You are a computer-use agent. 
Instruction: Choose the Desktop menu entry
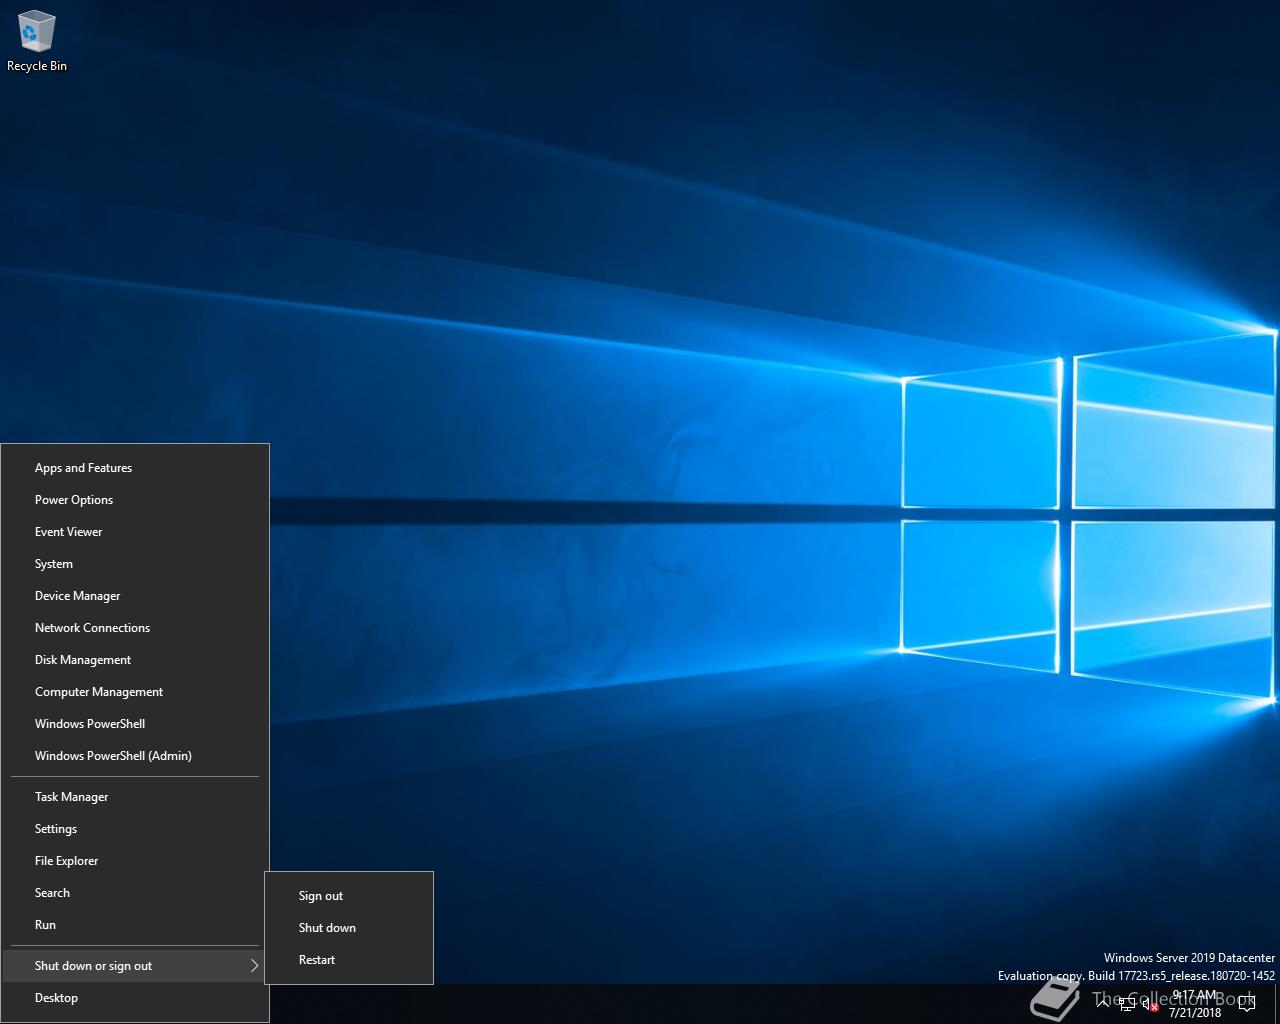pos(135,998)
